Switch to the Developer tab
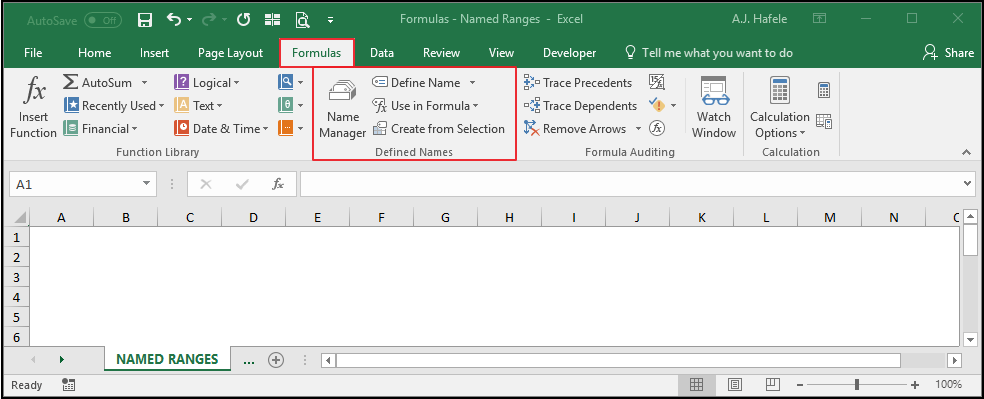The width and height of the screenshot is (984, 399). pyautogui.click(x=569, y=53)
